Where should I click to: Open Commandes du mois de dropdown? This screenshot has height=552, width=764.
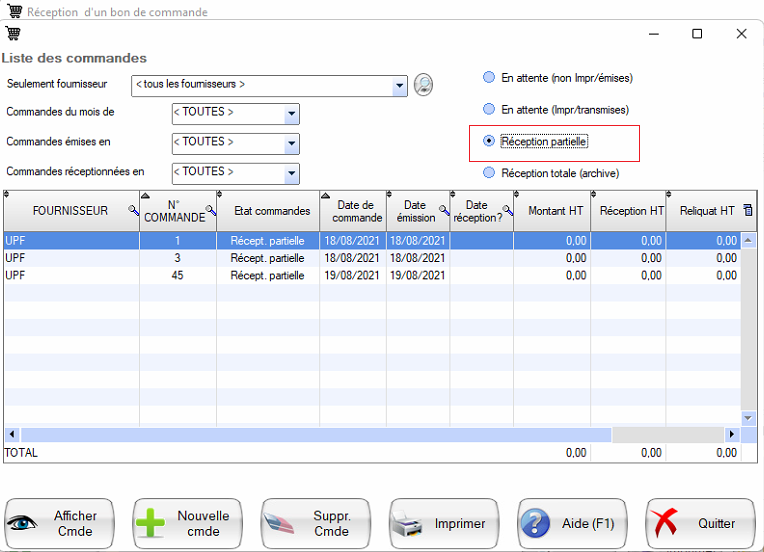click(291, 114)
